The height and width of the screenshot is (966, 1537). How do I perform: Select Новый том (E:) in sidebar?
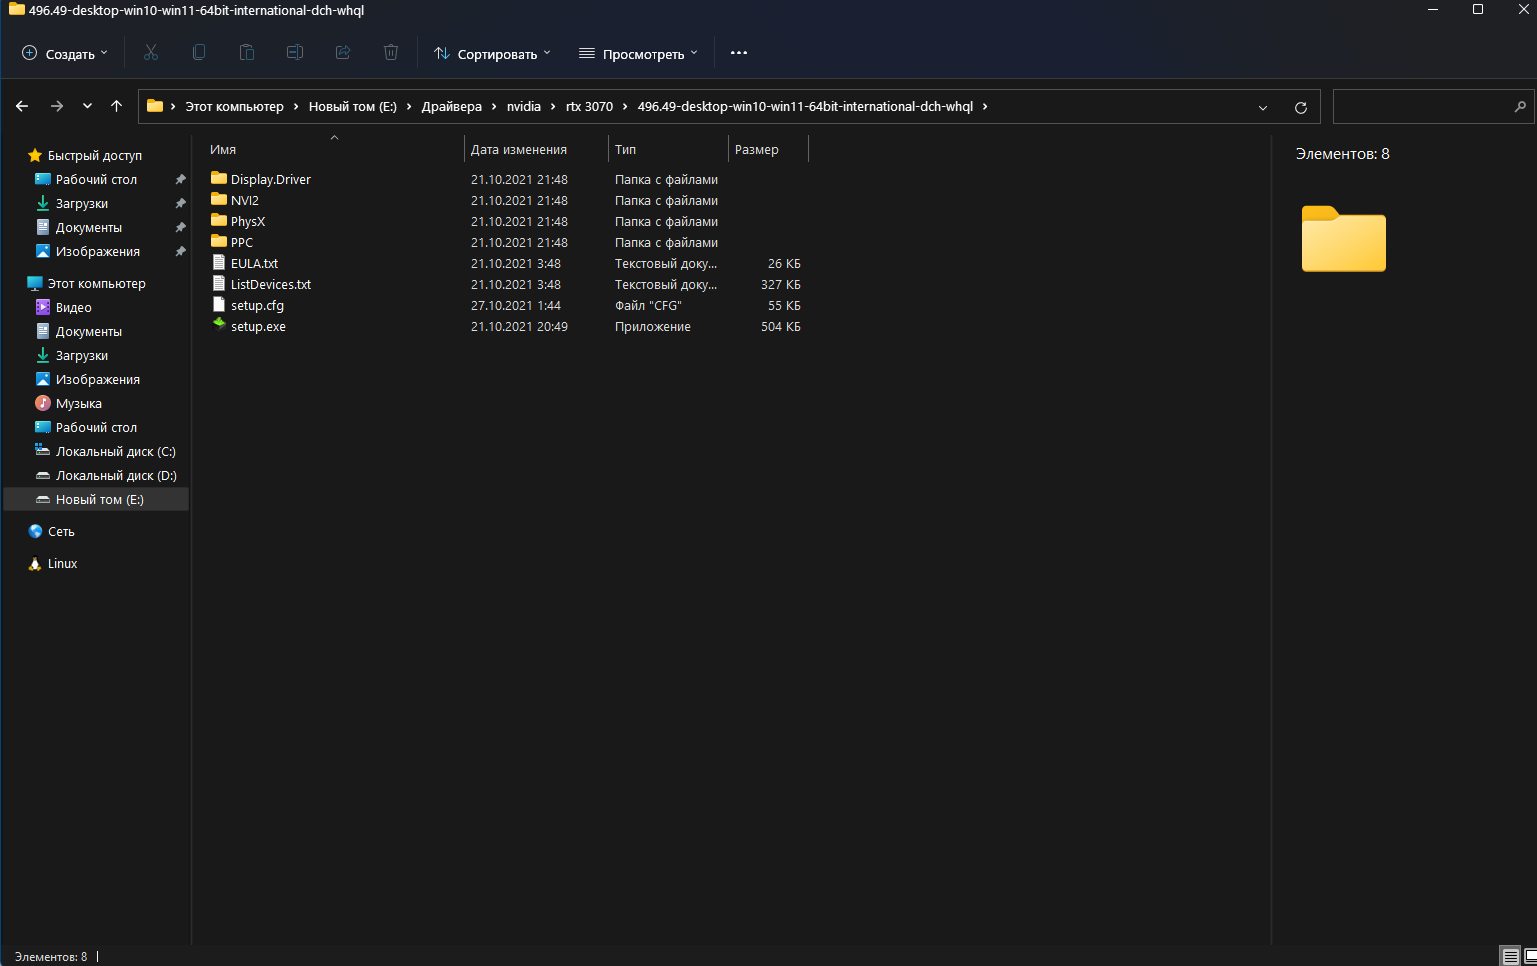click(96, 499)
